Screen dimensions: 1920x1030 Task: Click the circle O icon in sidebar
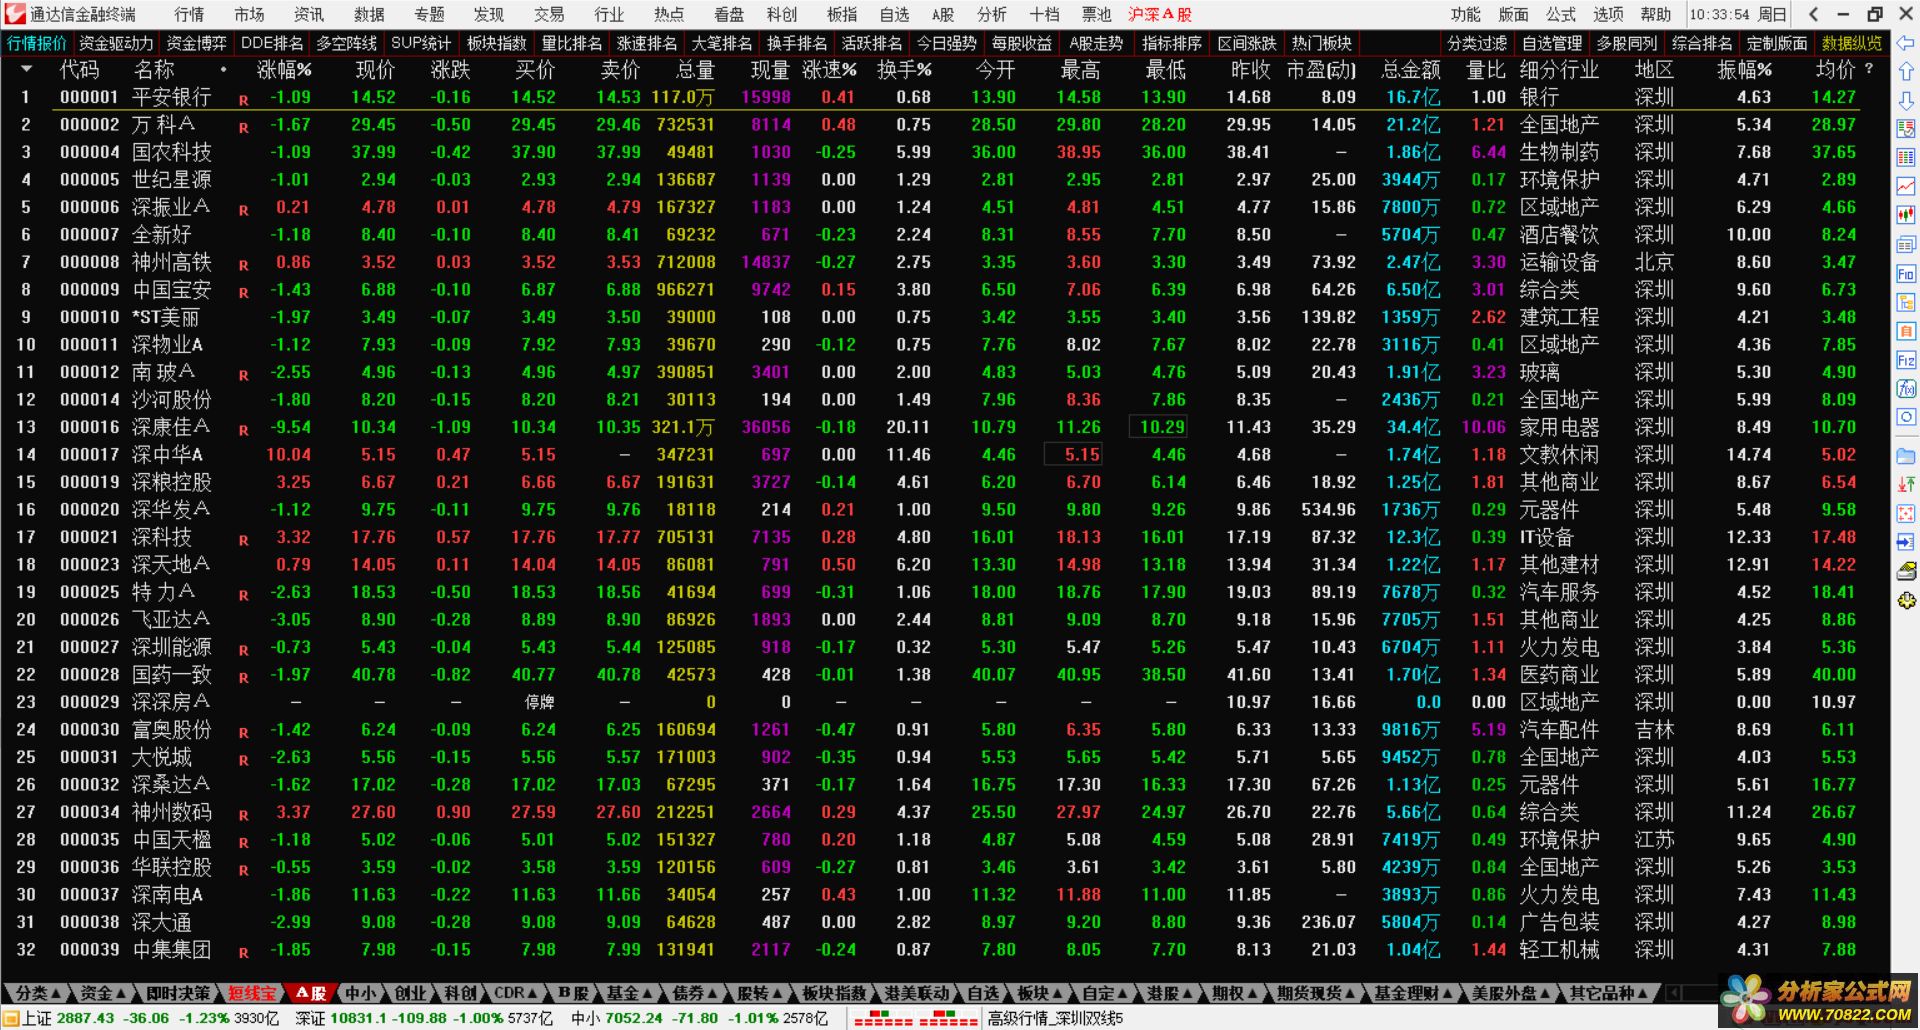(1906, 417)
